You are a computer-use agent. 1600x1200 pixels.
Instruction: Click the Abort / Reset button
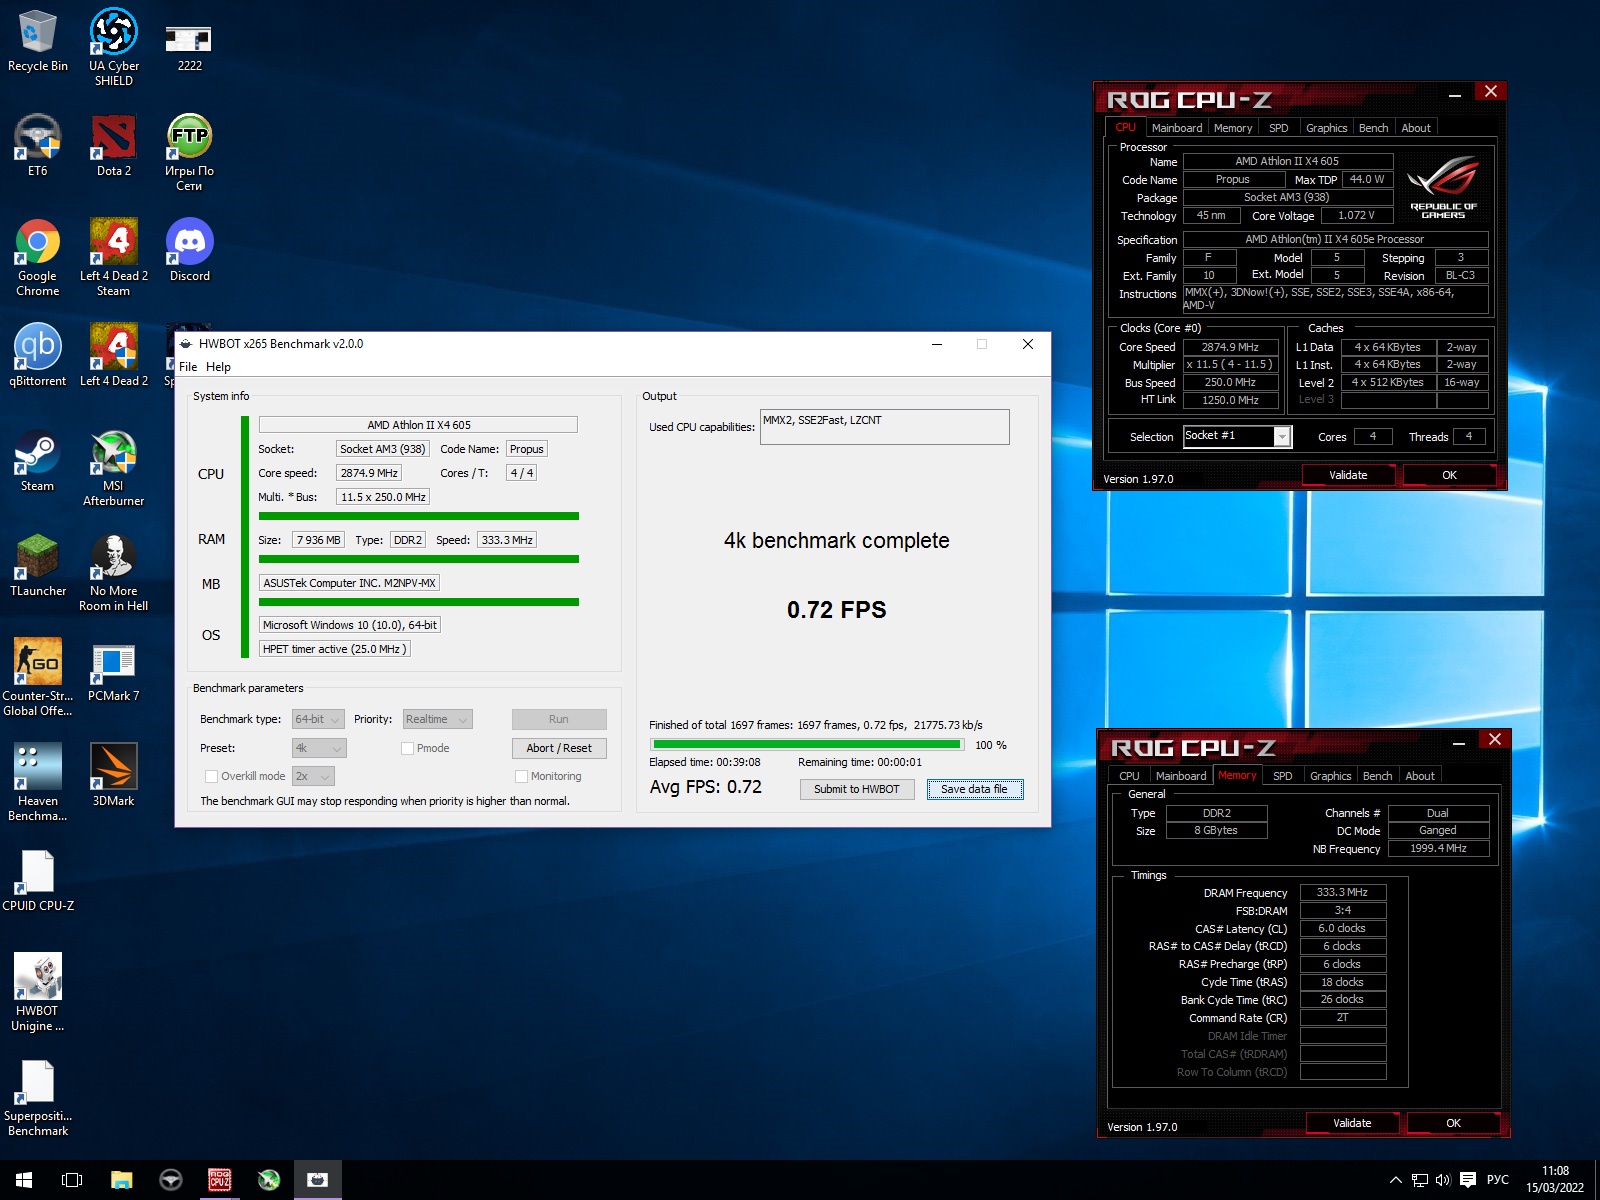tap(559, 748)
